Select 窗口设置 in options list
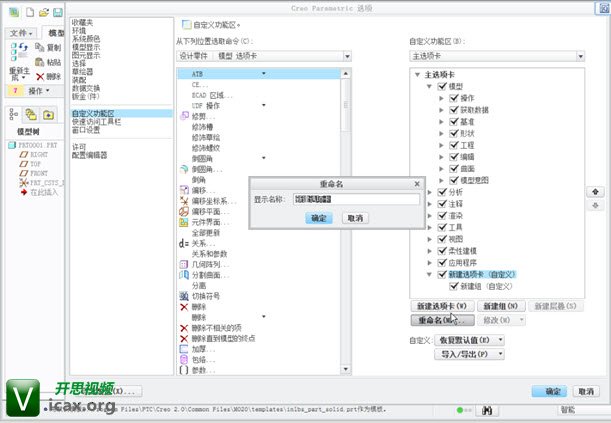 click(86, 130)
